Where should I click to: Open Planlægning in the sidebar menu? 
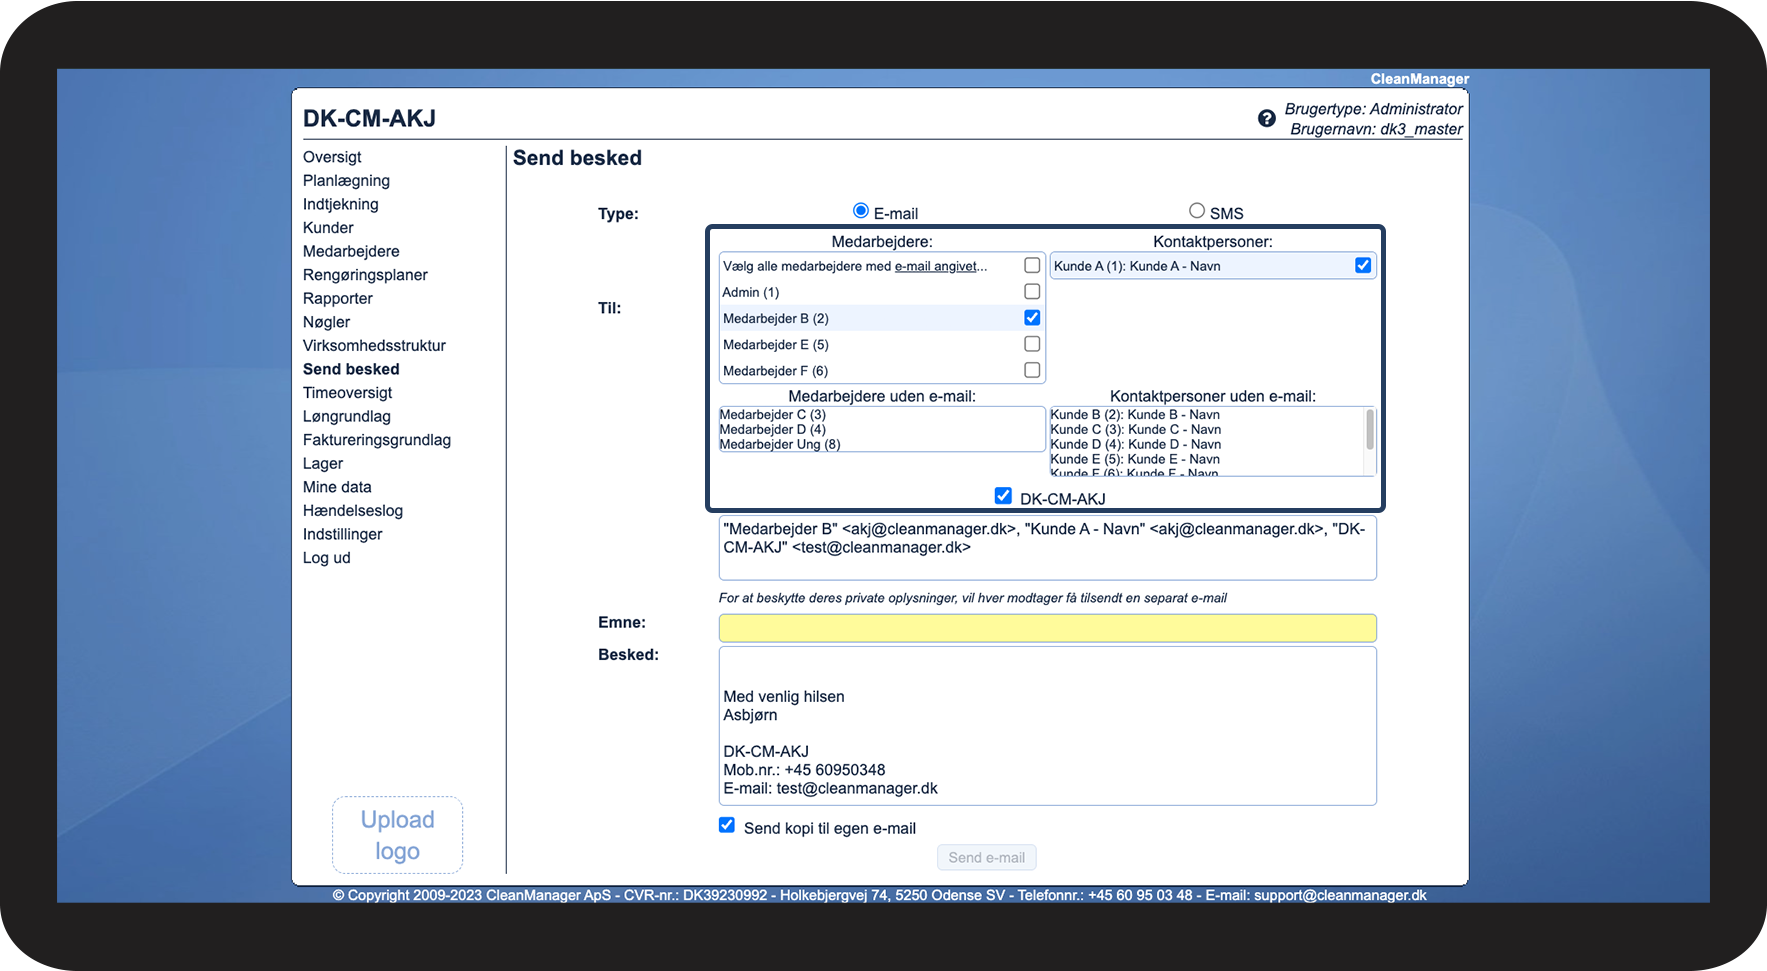click(x=346, y=181)
